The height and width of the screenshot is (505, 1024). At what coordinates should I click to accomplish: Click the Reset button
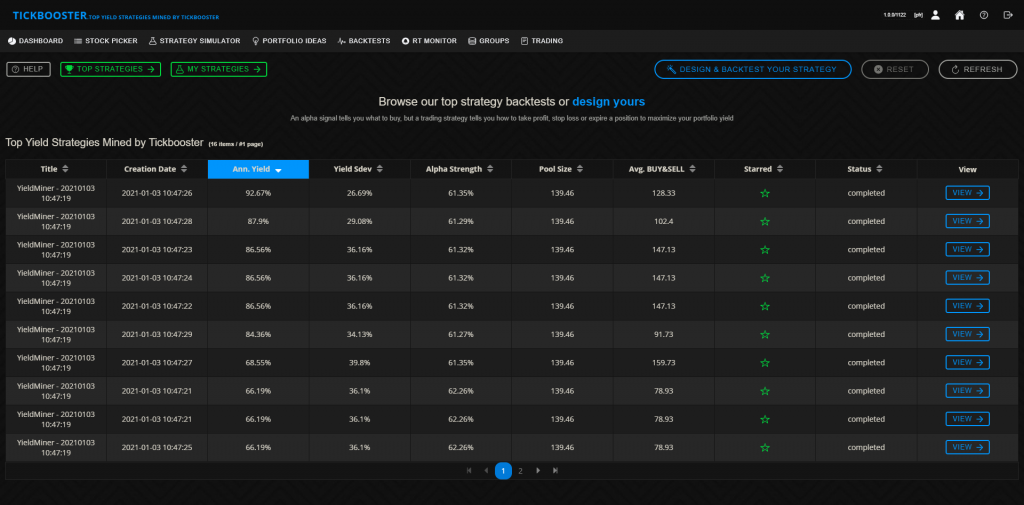[895, 69]
